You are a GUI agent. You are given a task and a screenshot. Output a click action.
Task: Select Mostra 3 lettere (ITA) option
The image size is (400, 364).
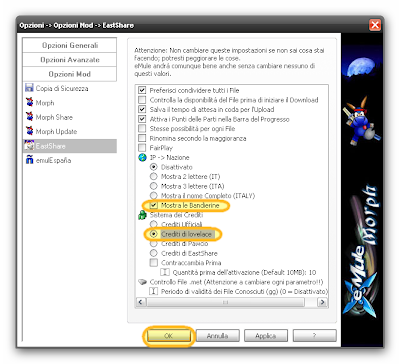[153, 186]
